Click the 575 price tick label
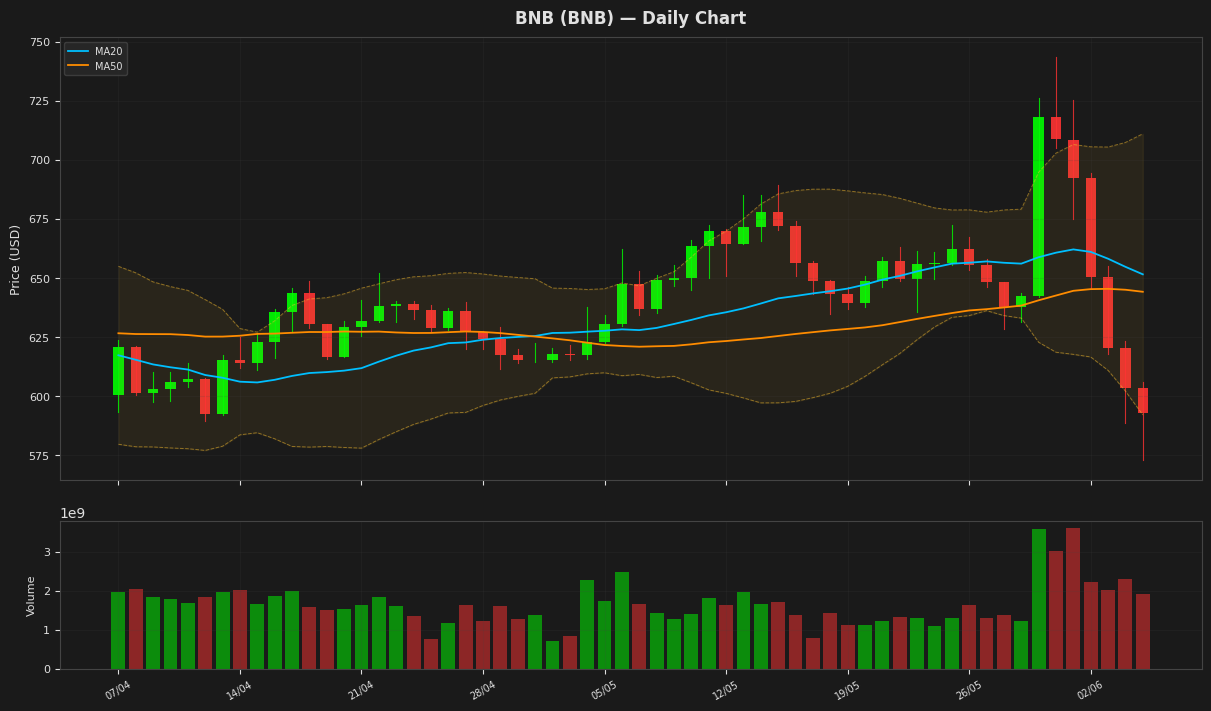 40,456
